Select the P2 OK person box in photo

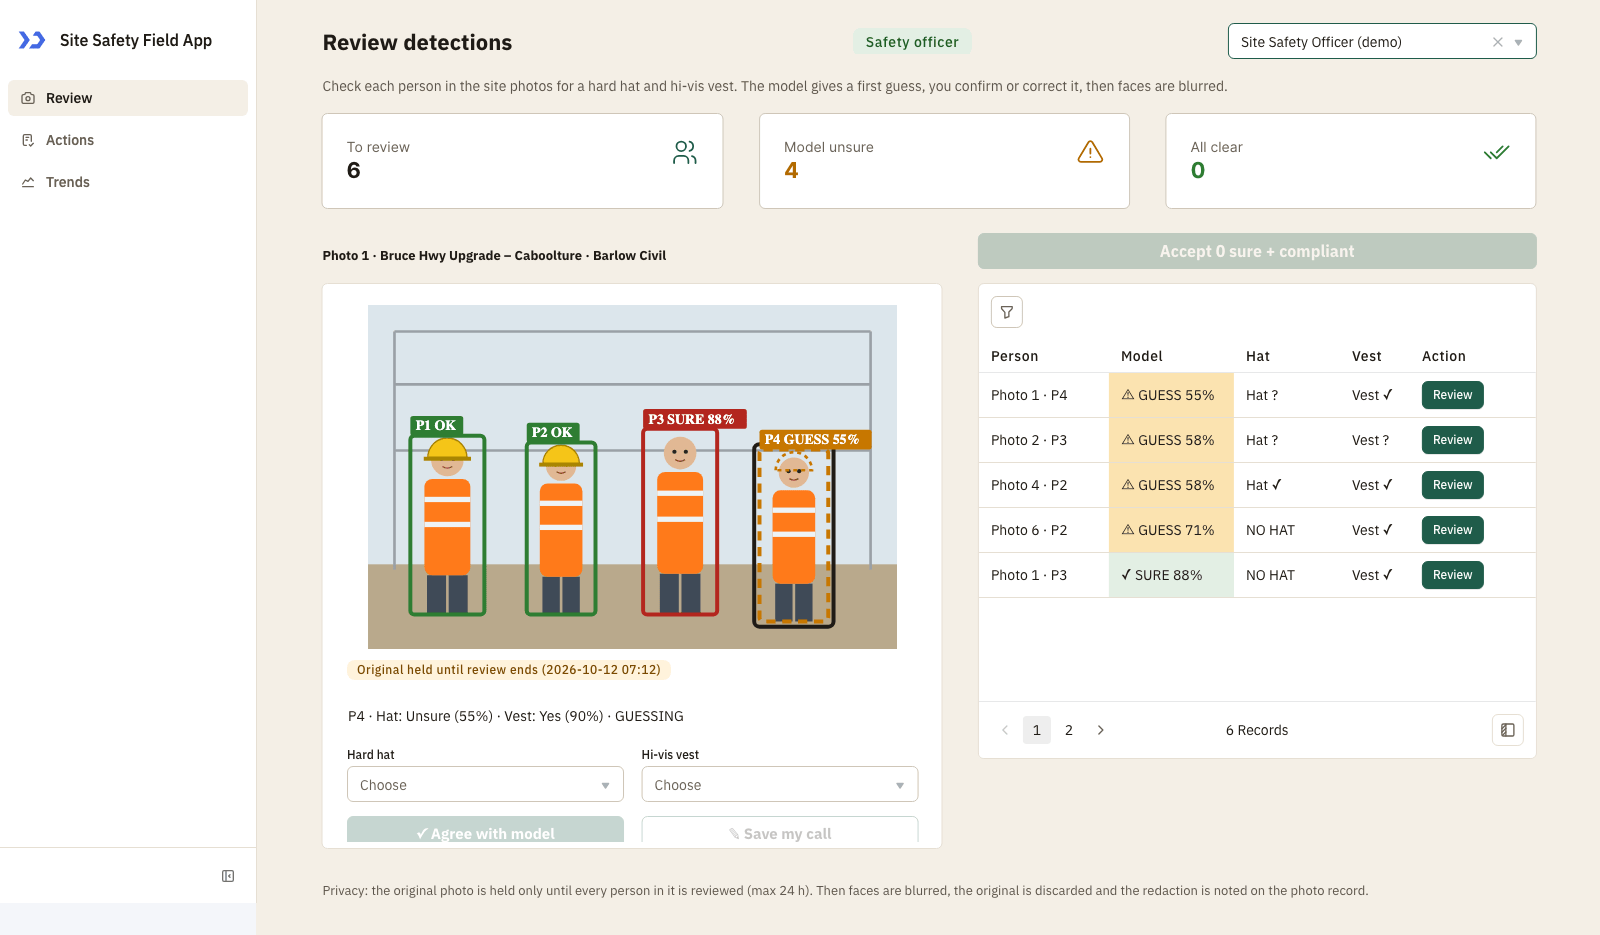click(x=561, y=528)
